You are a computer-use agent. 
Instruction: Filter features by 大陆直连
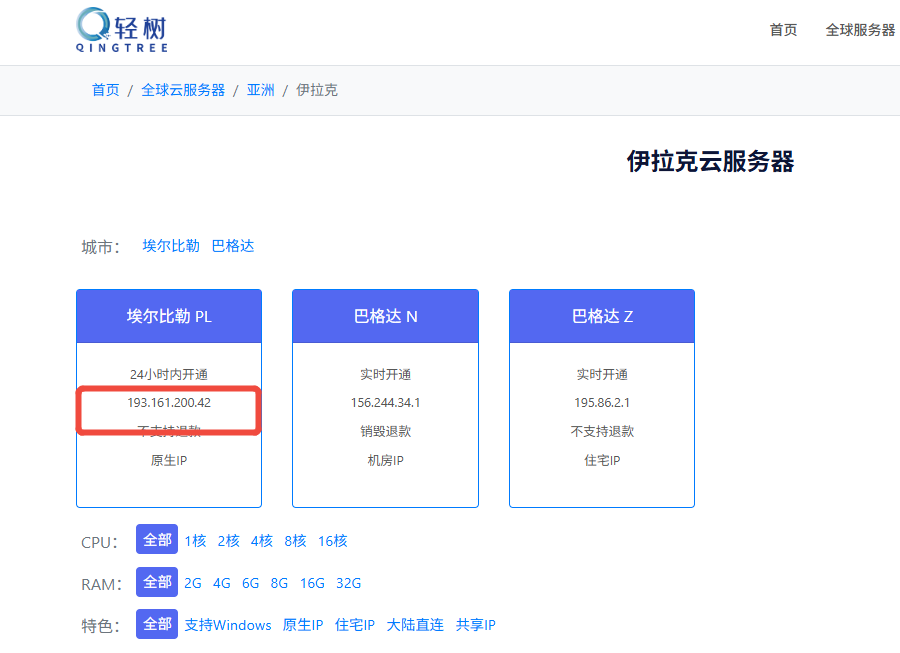pyautogui.click(x=415, y=625)
